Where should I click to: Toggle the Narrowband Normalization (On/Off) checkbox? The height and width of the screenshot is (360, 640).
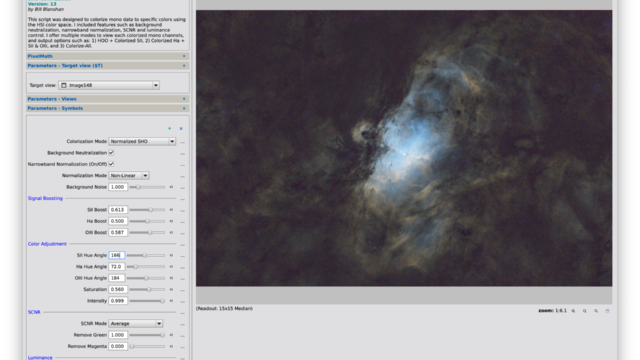tap(111, 164)
